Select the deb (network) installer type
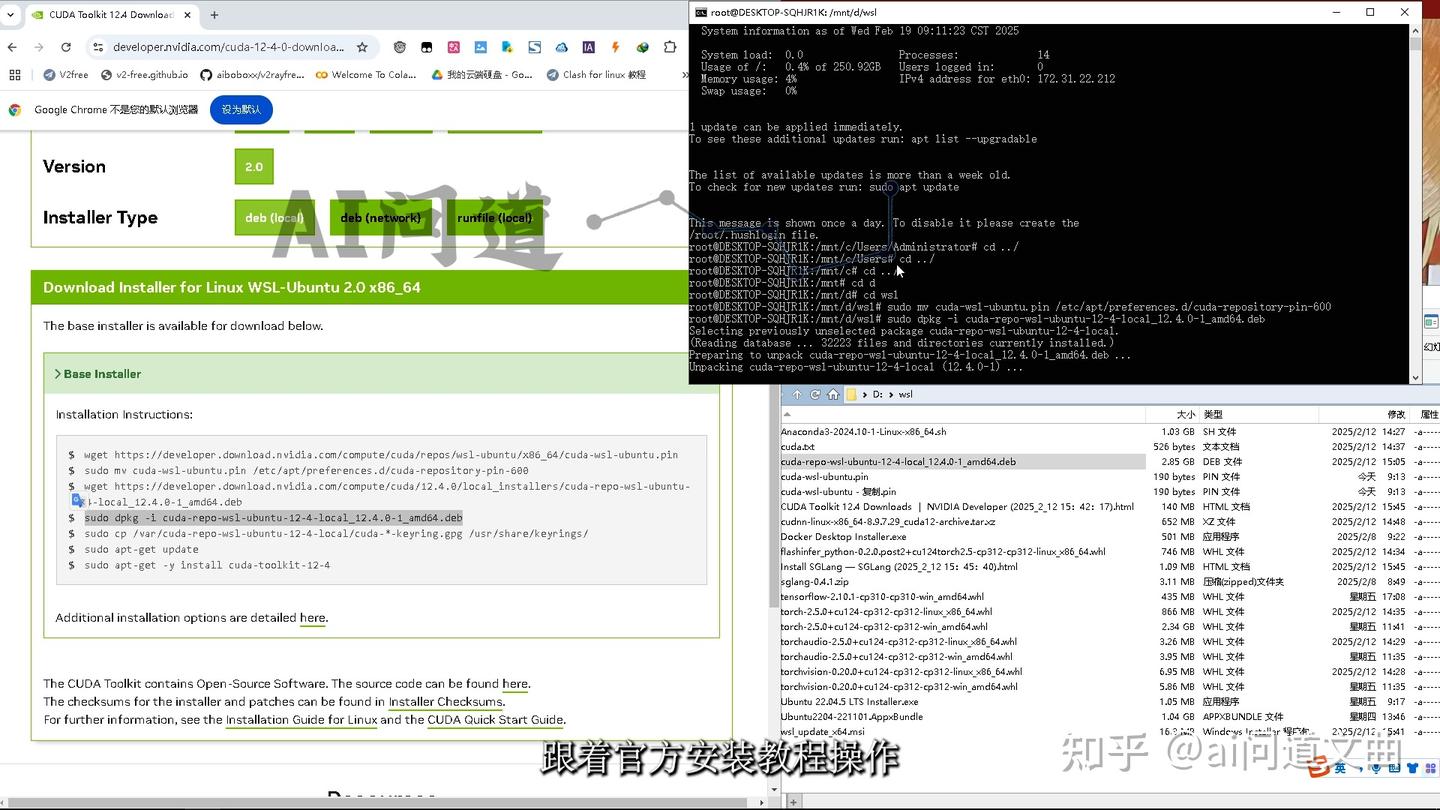 [x=380, y=217]
